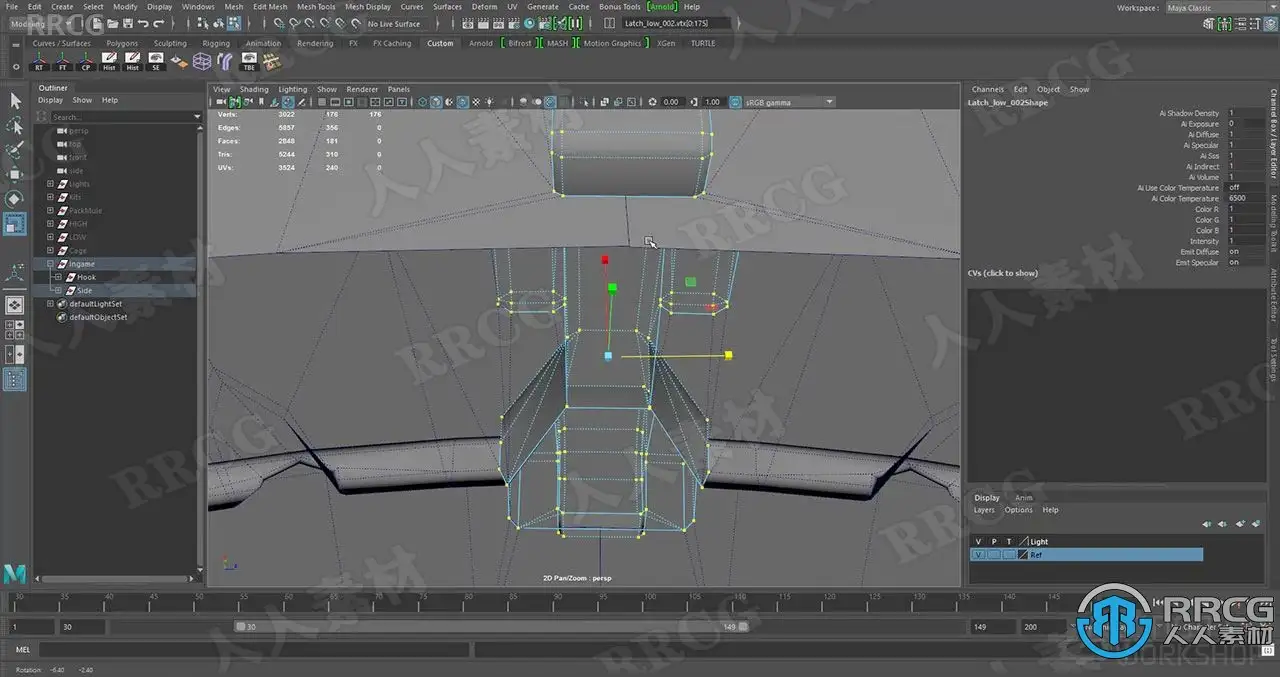1280x677 pixels.
Task: Select the Hook node in Outliner
Action: 87,277
